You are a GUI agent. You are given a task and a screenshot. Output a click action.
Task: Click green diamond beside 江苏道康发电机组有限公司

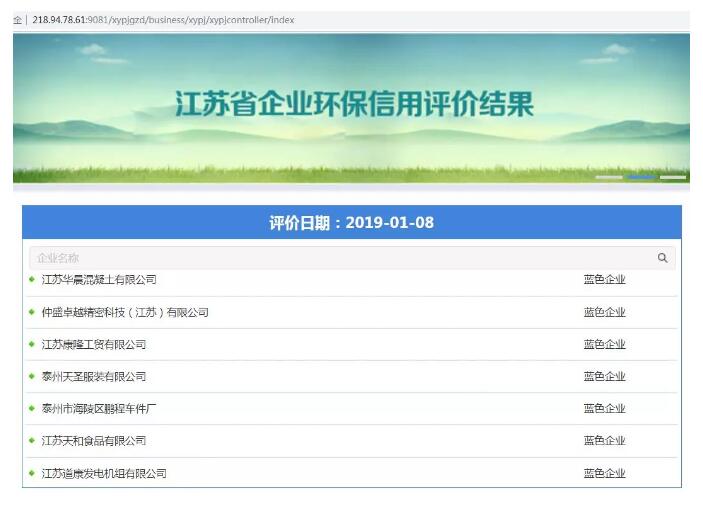click(32, 473)
